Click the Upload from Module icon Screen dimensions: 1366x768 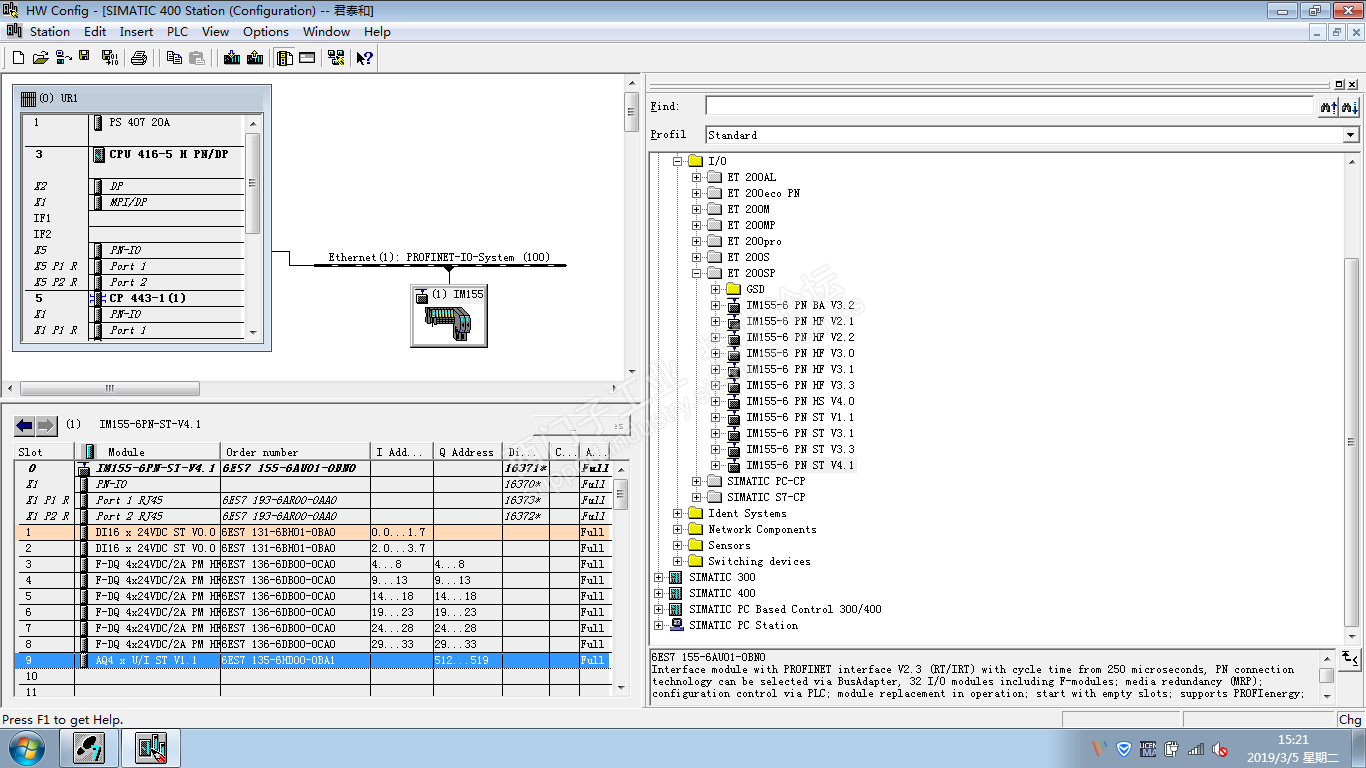pos(255,58)
